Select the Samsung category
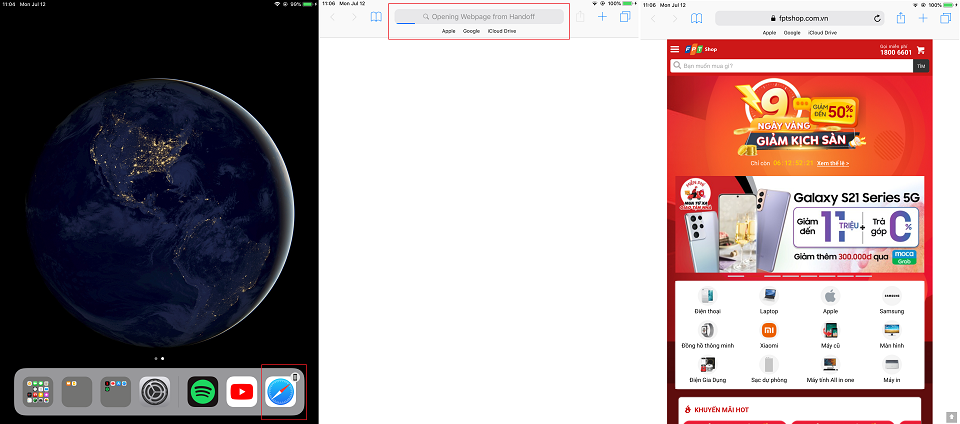The width and height of the screenshot is (960, 424). (x=892, y=300)
